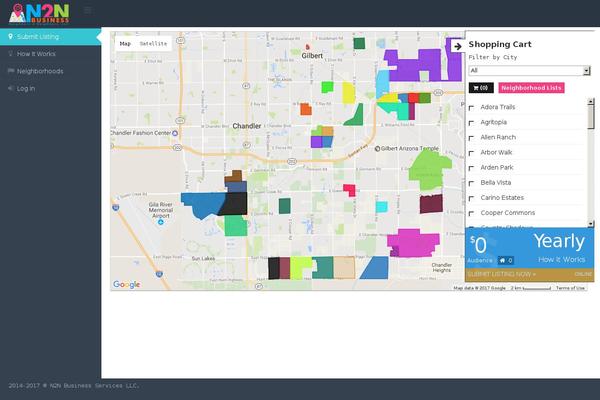Viewport: 600px width, 400px height.
Task: Check the Carino Estates checkbox
Action: 471,199
